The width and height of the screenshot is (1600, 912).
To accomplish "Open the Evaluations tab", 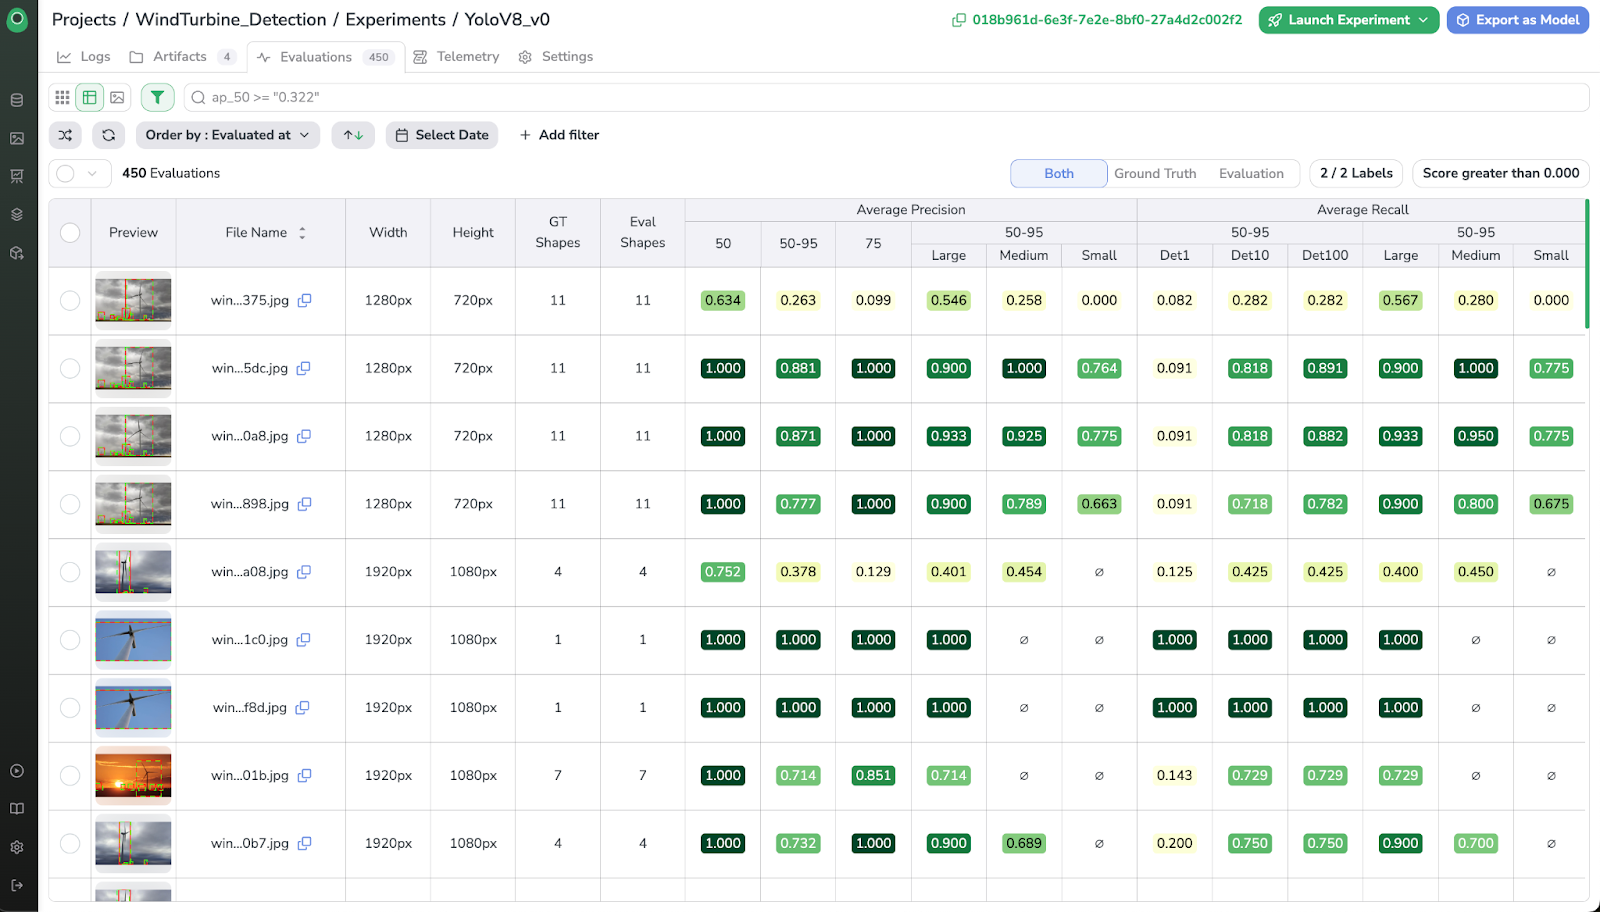I will [326, 57].
